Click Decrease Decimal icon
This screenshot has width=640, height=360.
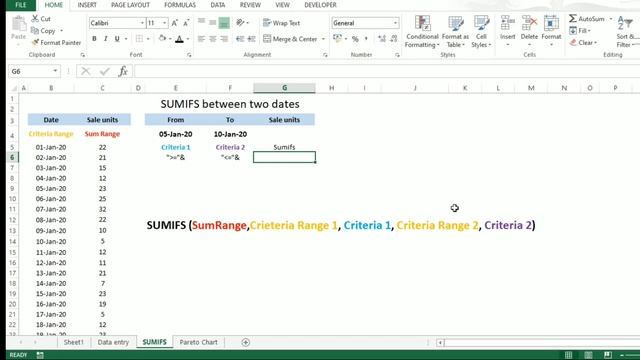tap(393, 39)
